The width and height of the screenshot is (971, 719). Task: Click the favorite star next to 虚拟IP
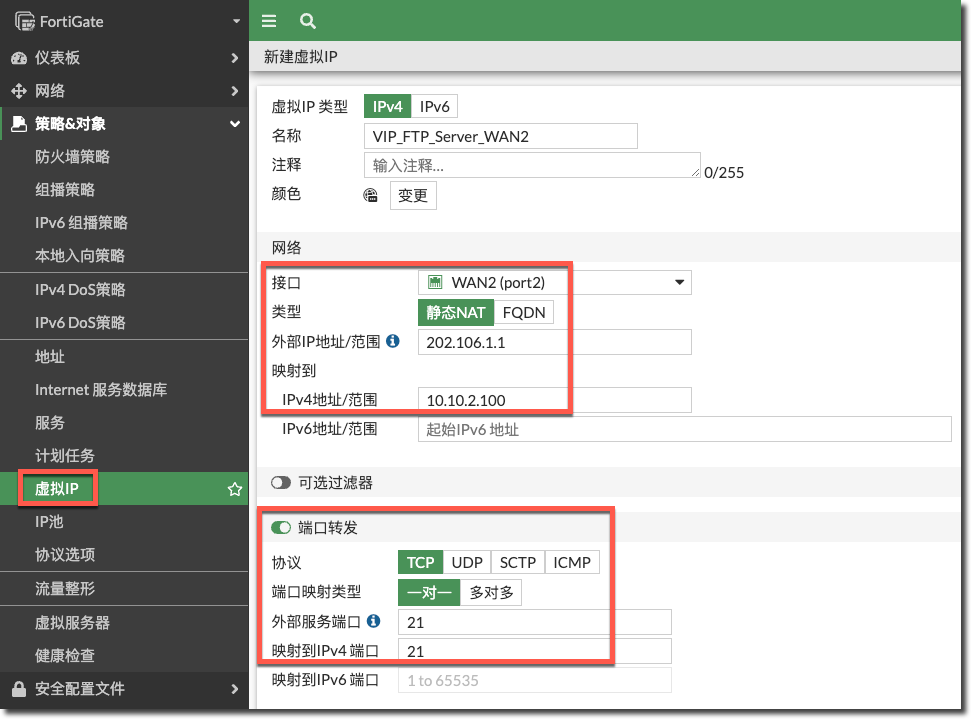tap(235, 489)
